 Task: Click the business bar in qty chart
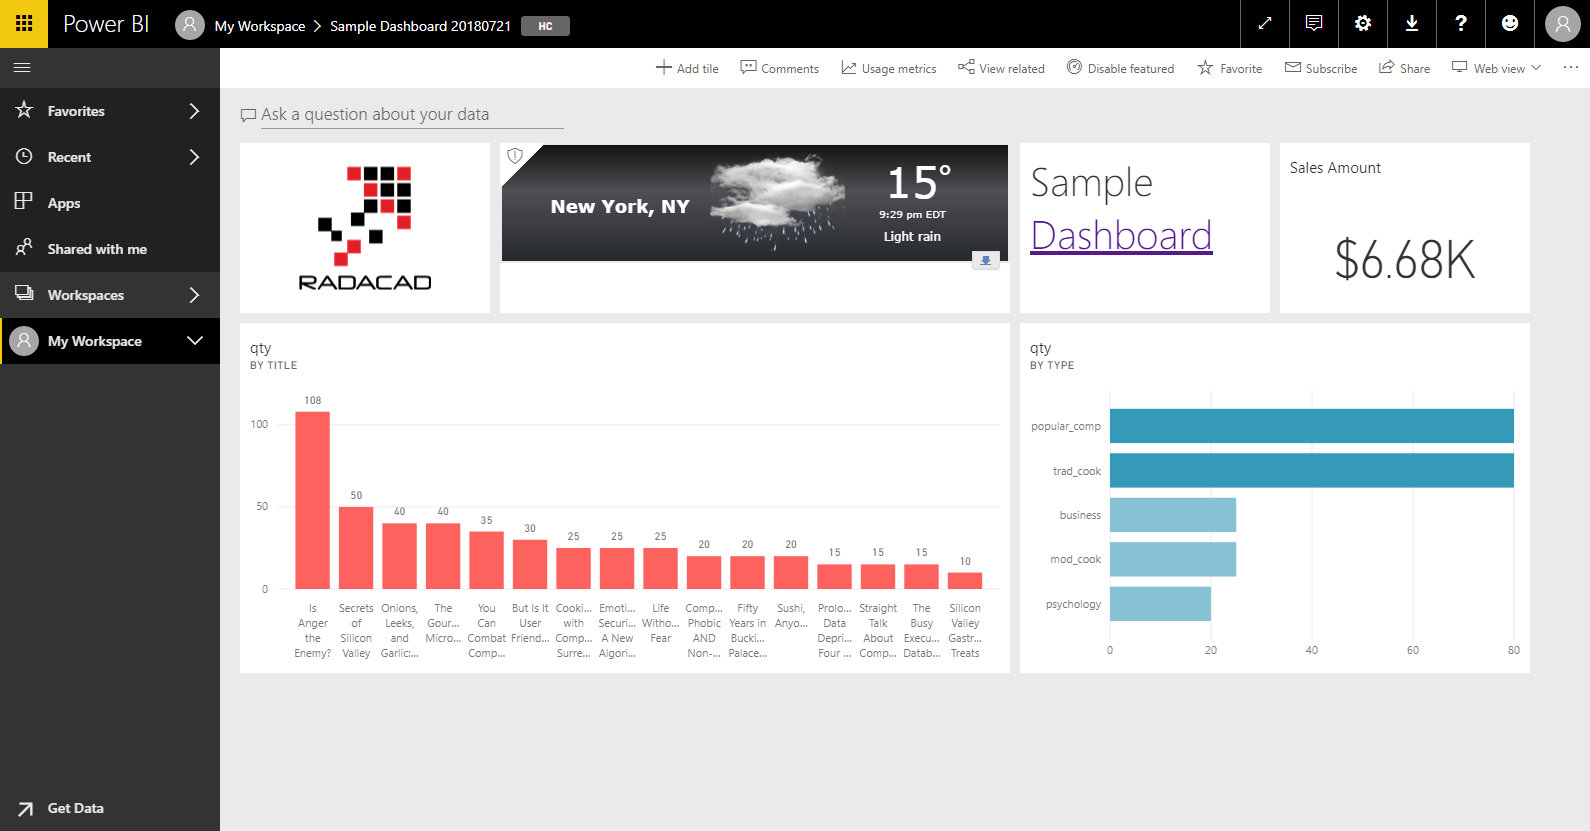(x=1173, y=515)
